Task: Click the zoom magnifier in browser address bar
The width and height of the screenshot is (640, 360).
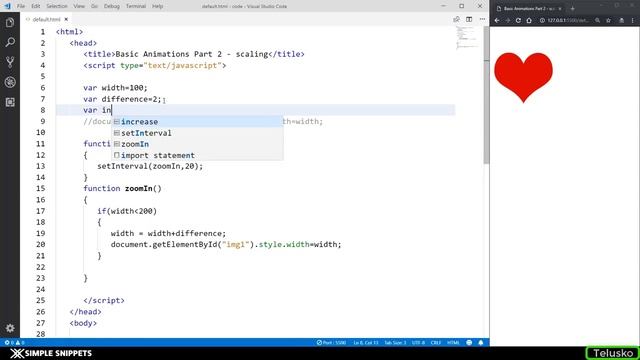Action: [x=597, y=20]
